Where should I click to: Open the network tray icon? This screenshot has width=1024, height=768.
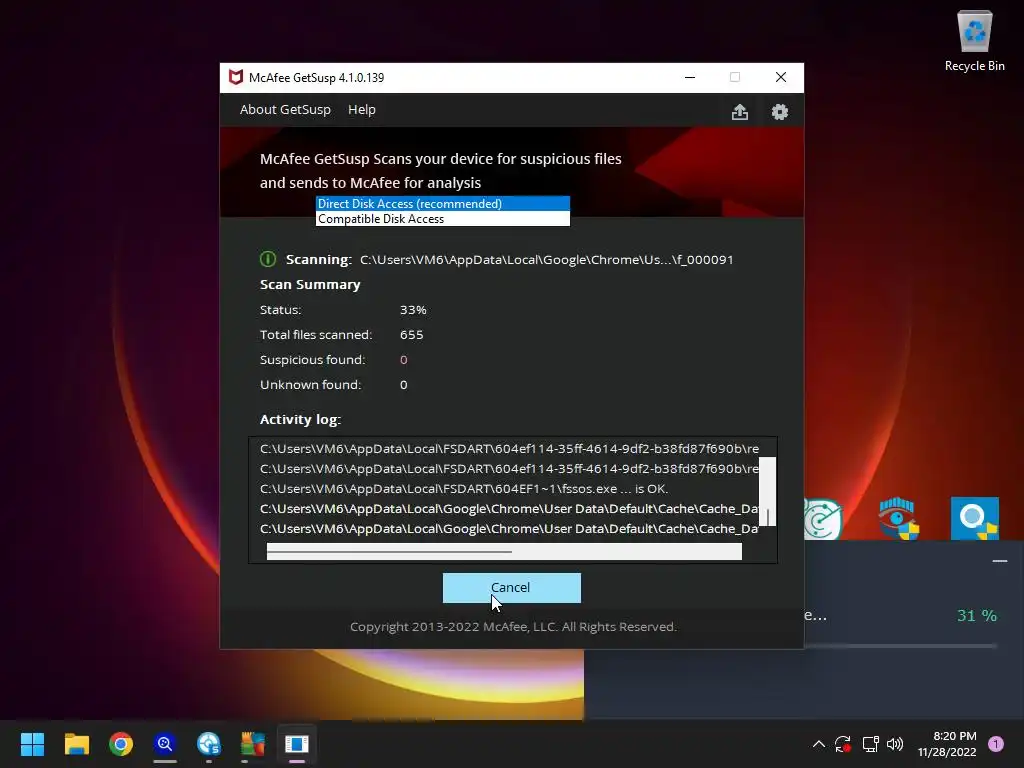[x=870, y=744]
